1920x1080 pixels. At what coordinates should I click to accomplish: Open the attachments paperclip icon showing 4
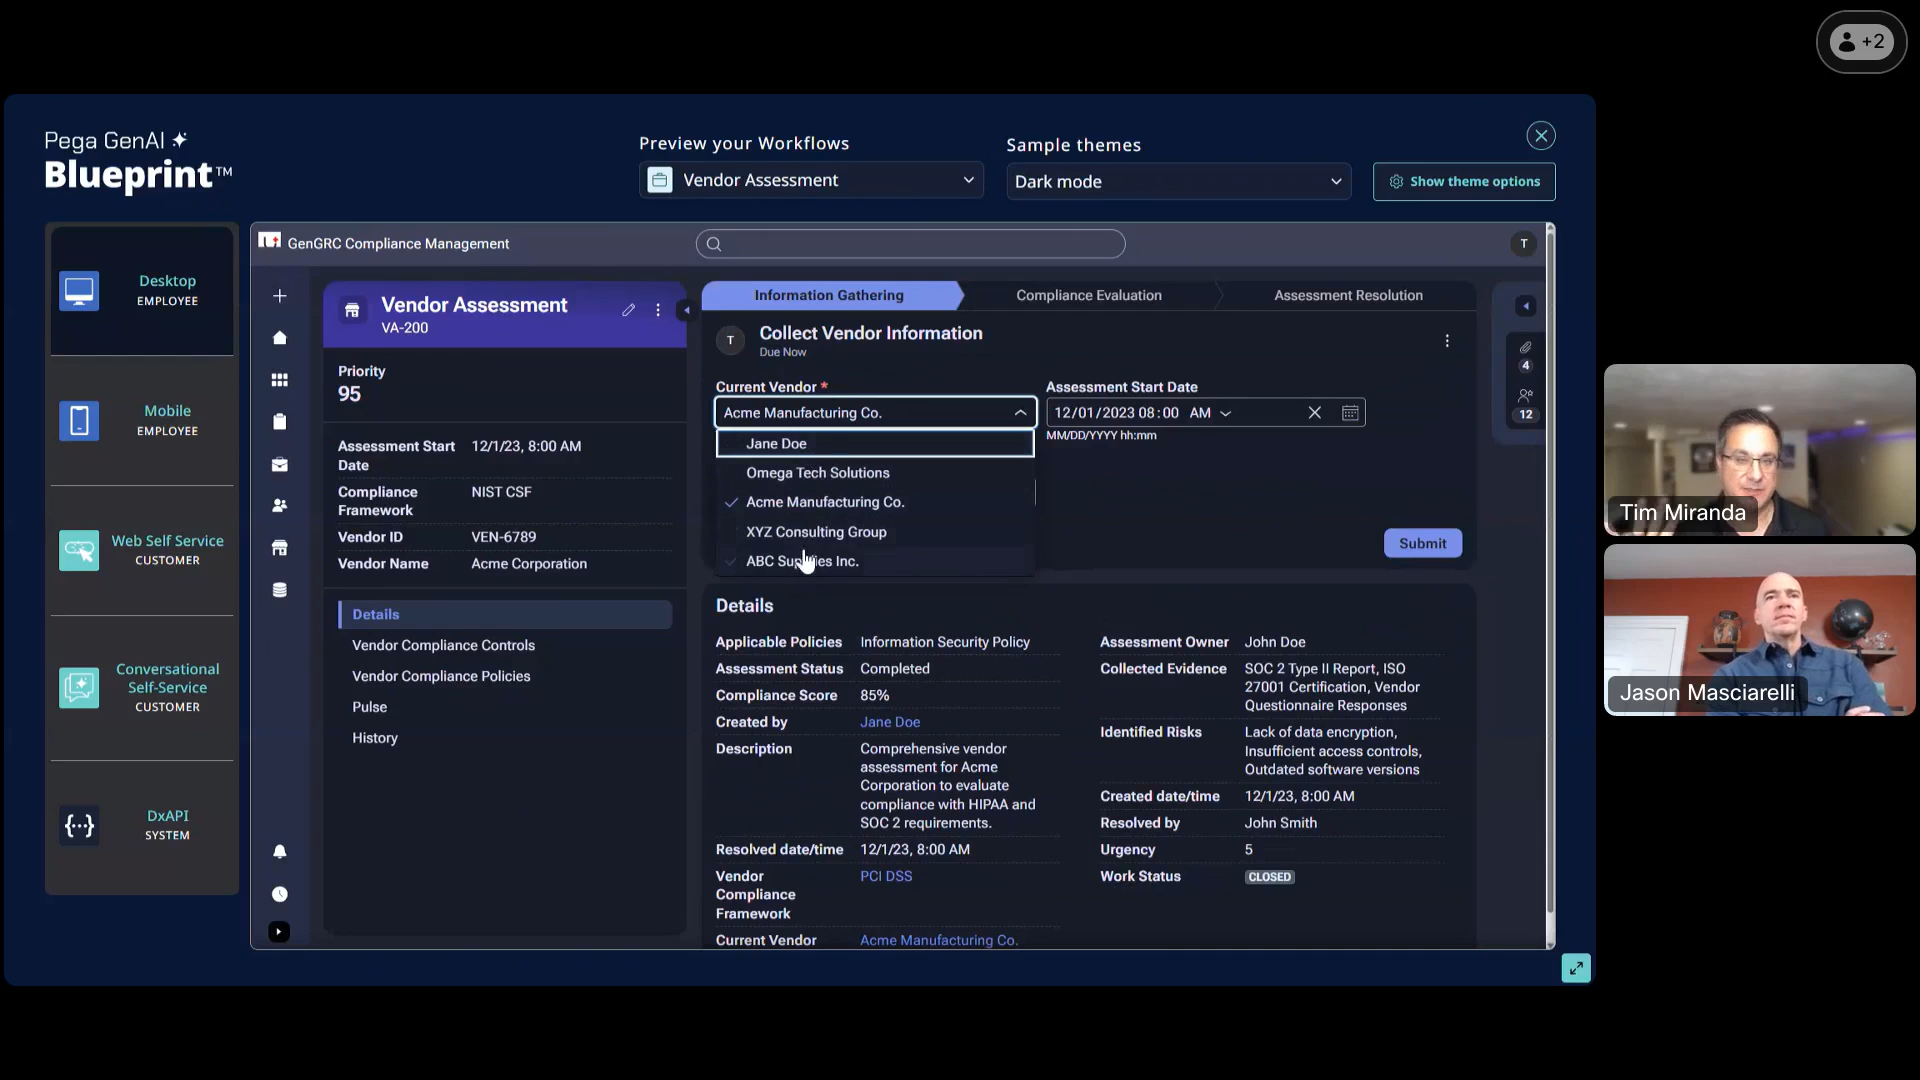pyautogui.click(x=1524, y=354)
